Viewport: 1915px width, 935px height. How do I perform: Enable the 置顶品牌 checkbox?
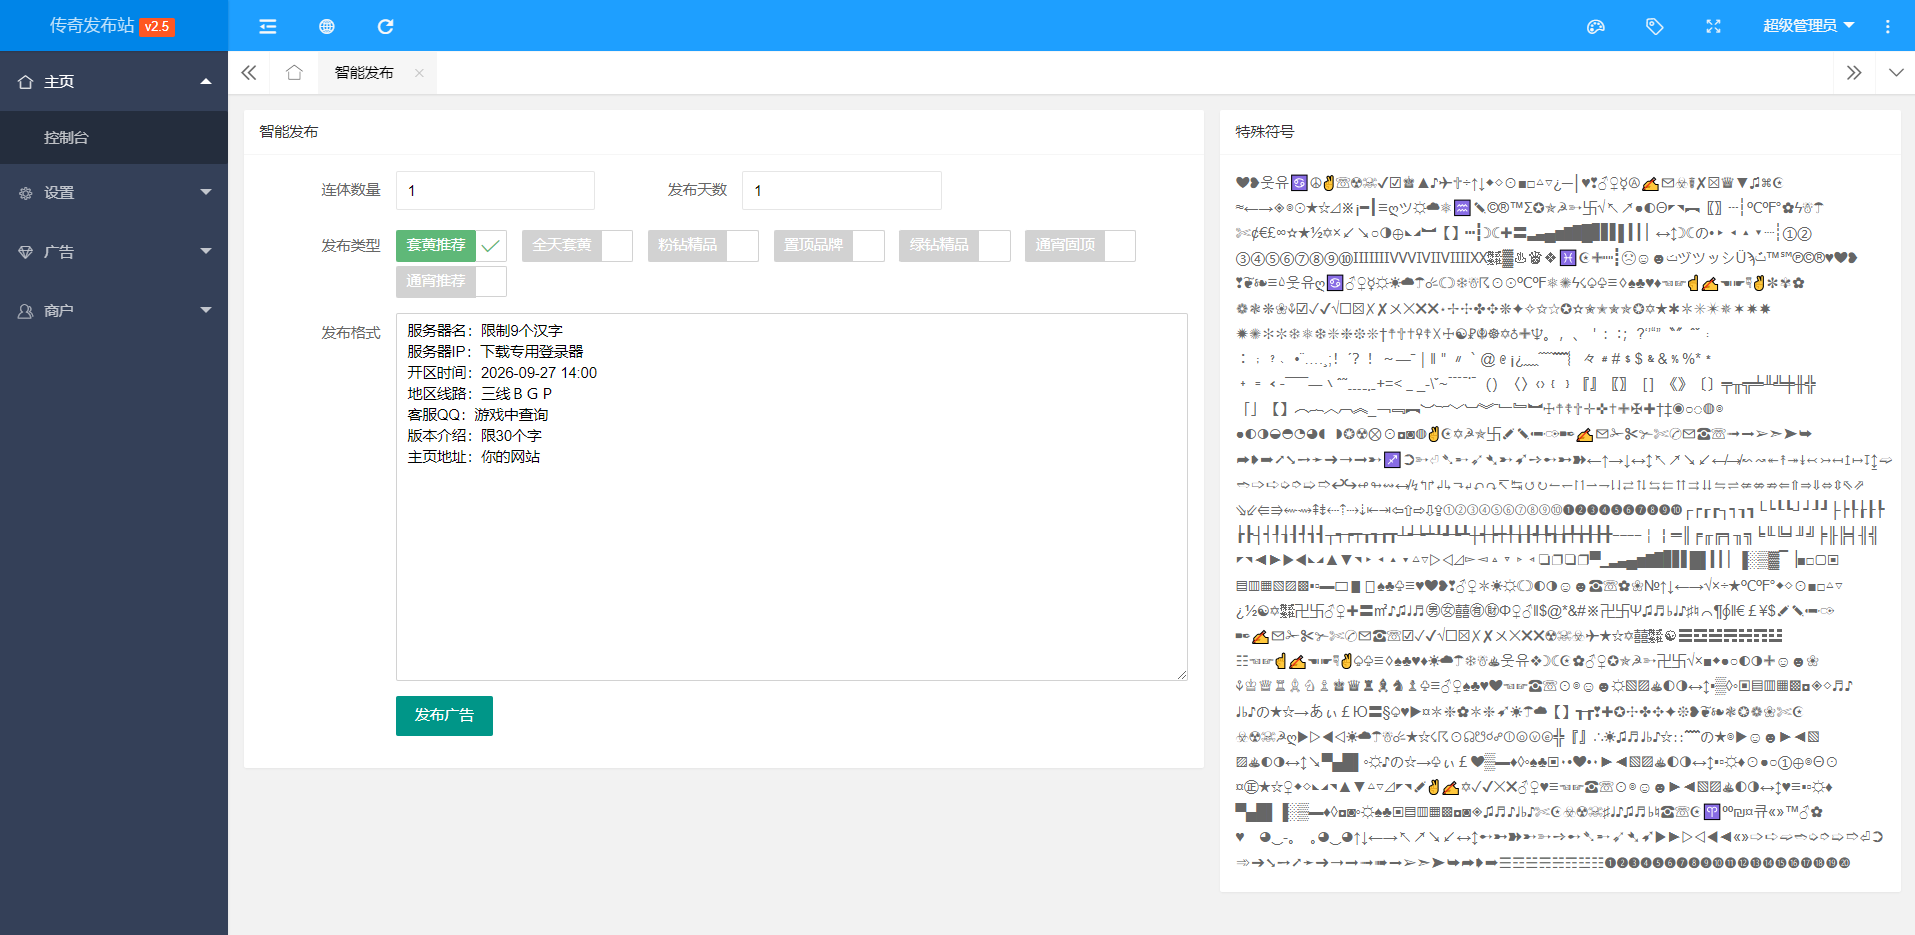click(829, 245)
